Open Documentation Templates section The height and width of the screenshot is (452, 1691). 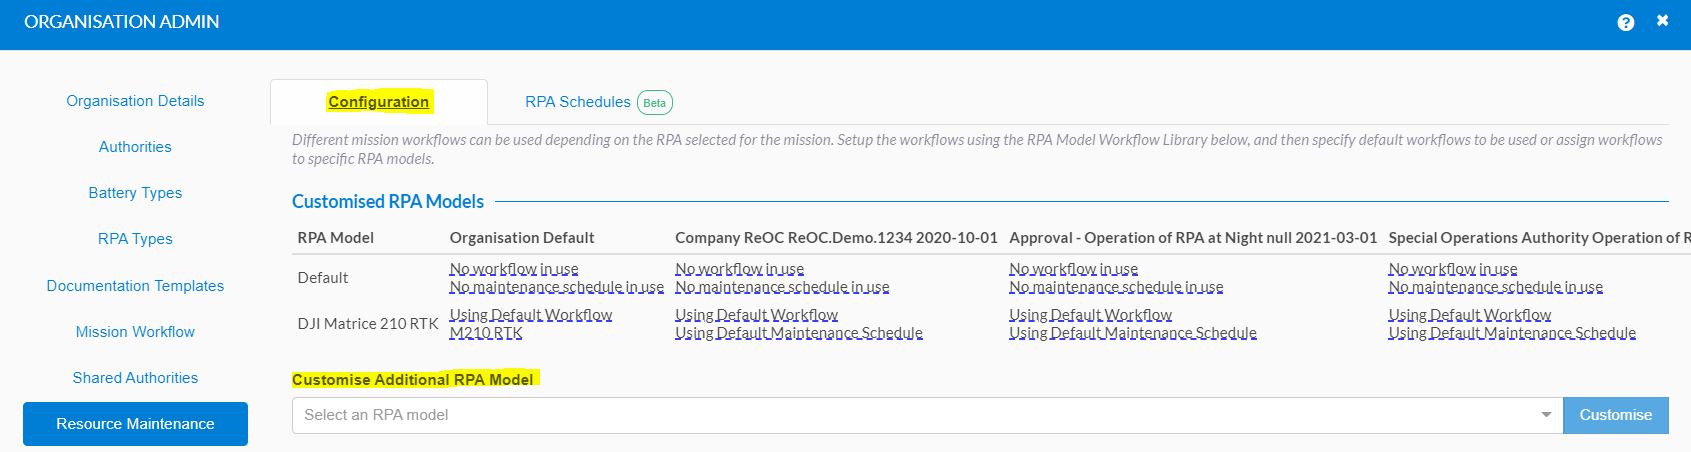tap(135, 286)
